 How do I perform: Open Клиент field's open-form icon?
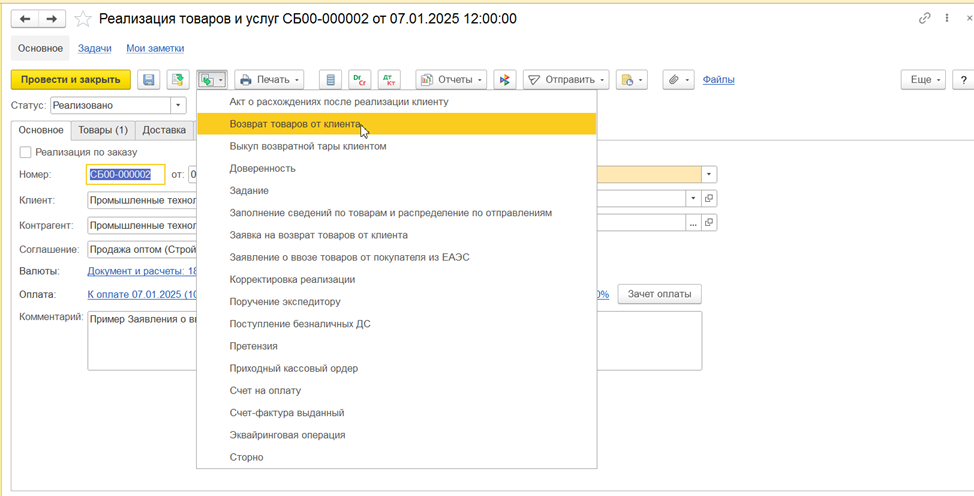coord(709,198)
